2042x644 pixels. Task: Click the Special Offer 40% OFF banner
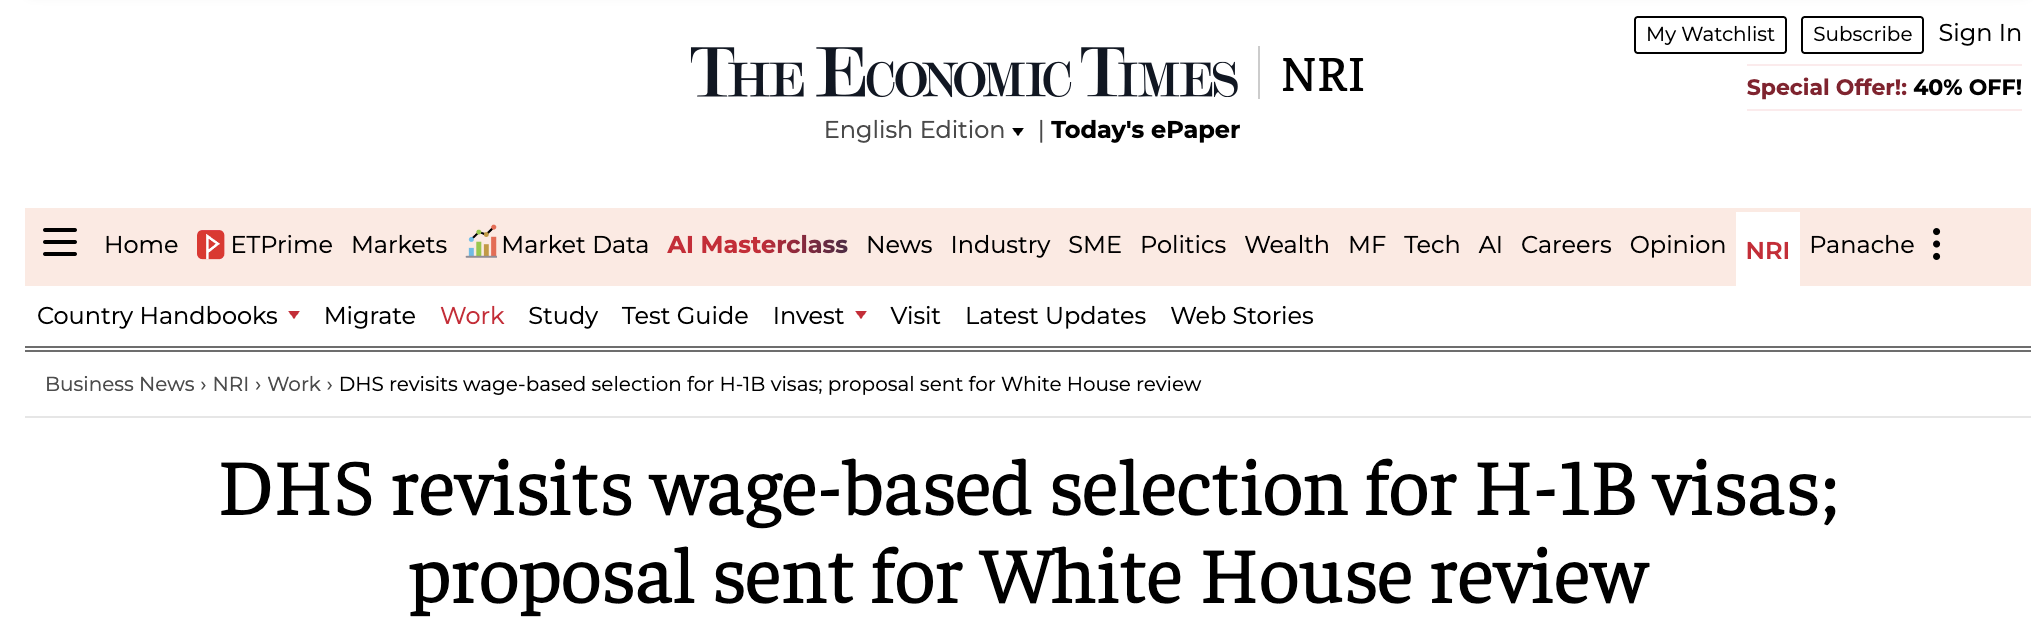click(1883, 87)
